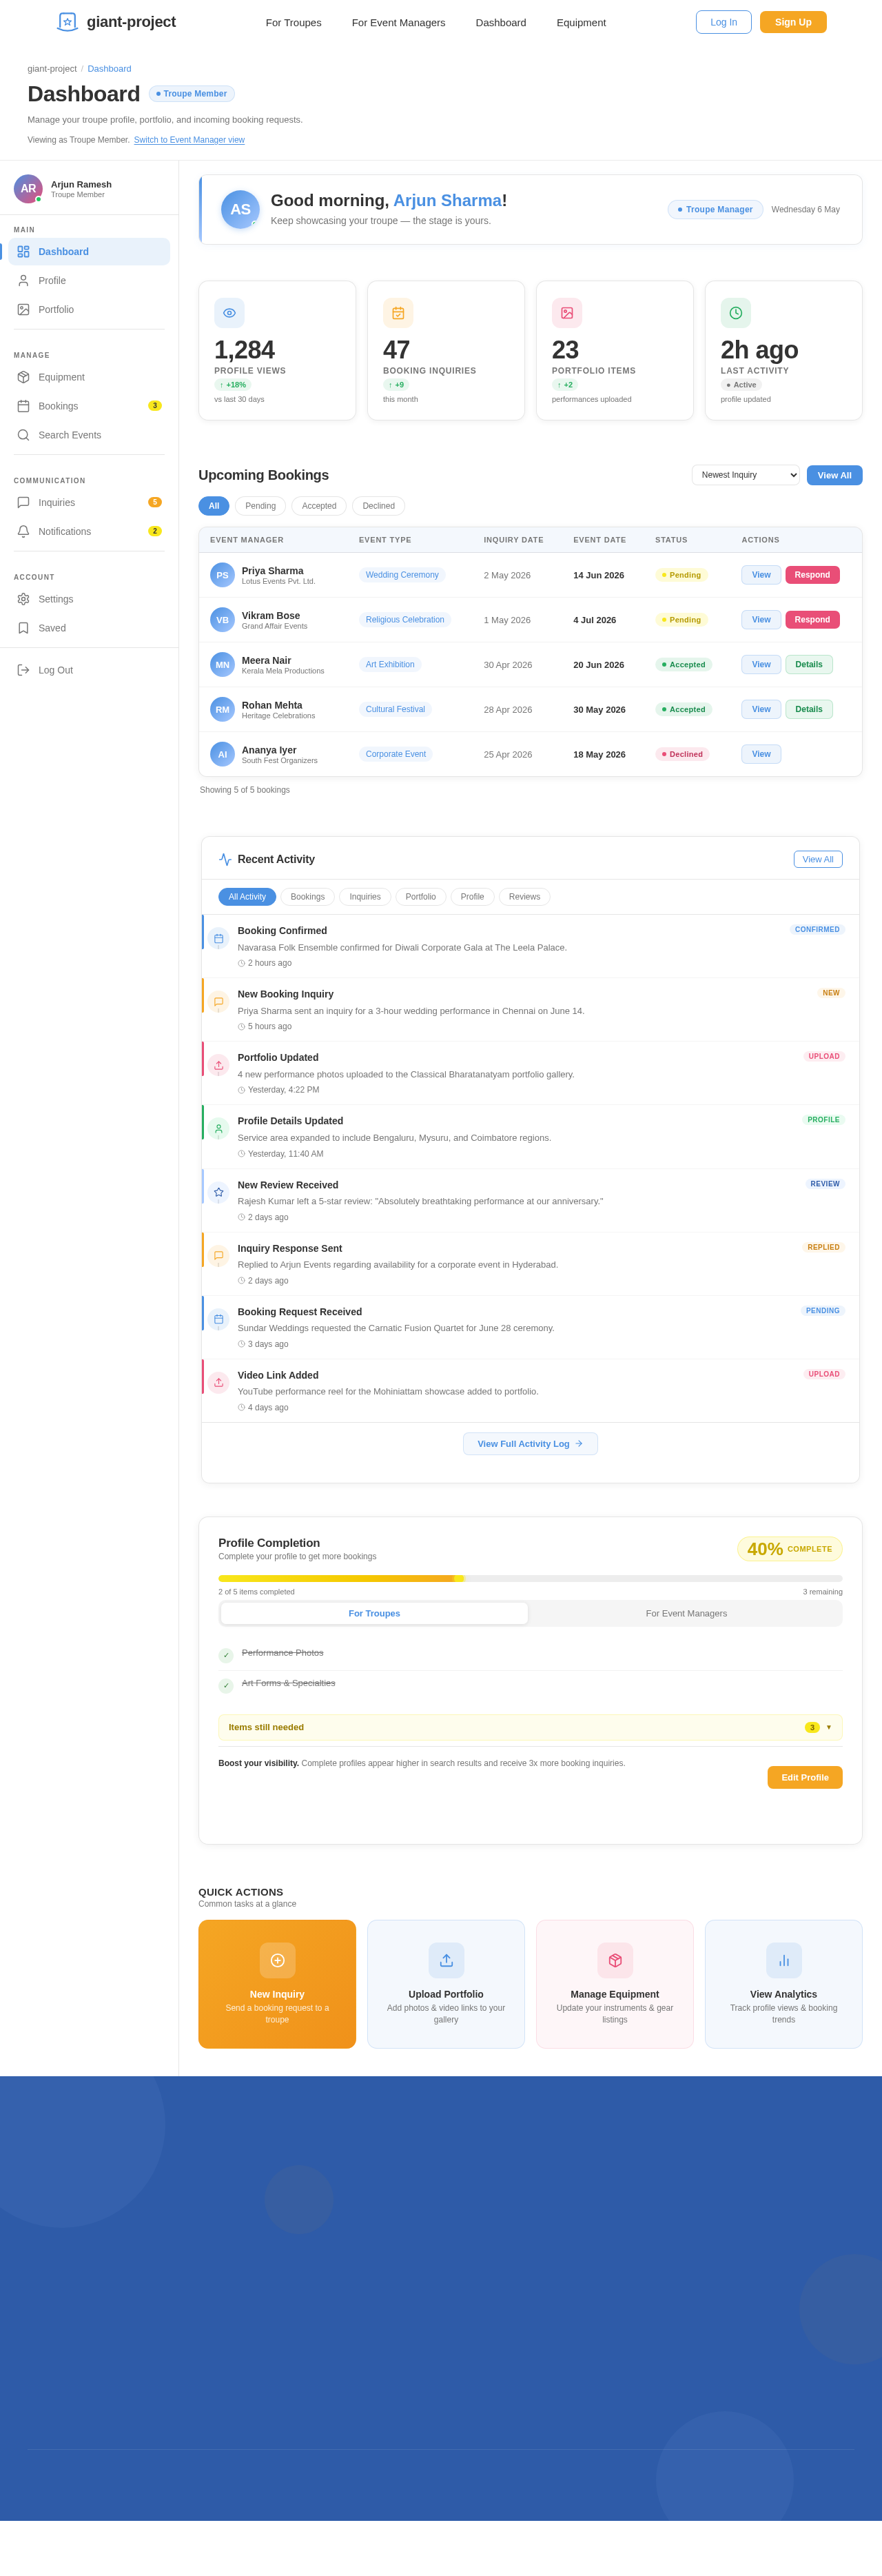882x2576 pixels.
Task: Filter bookings by All
Action: coord(214,506)
